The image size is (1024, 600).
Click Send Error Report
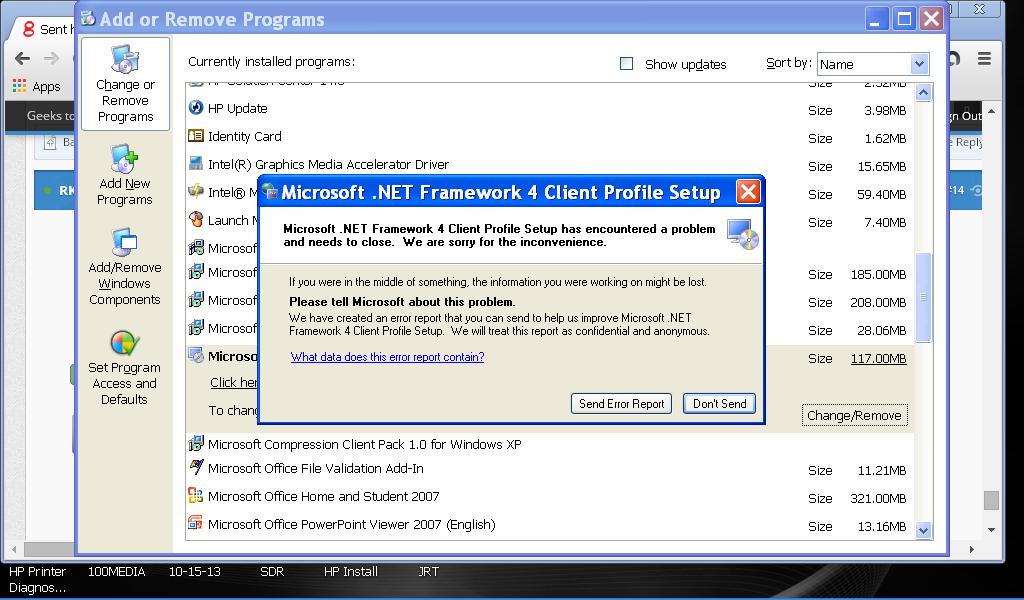622,403
